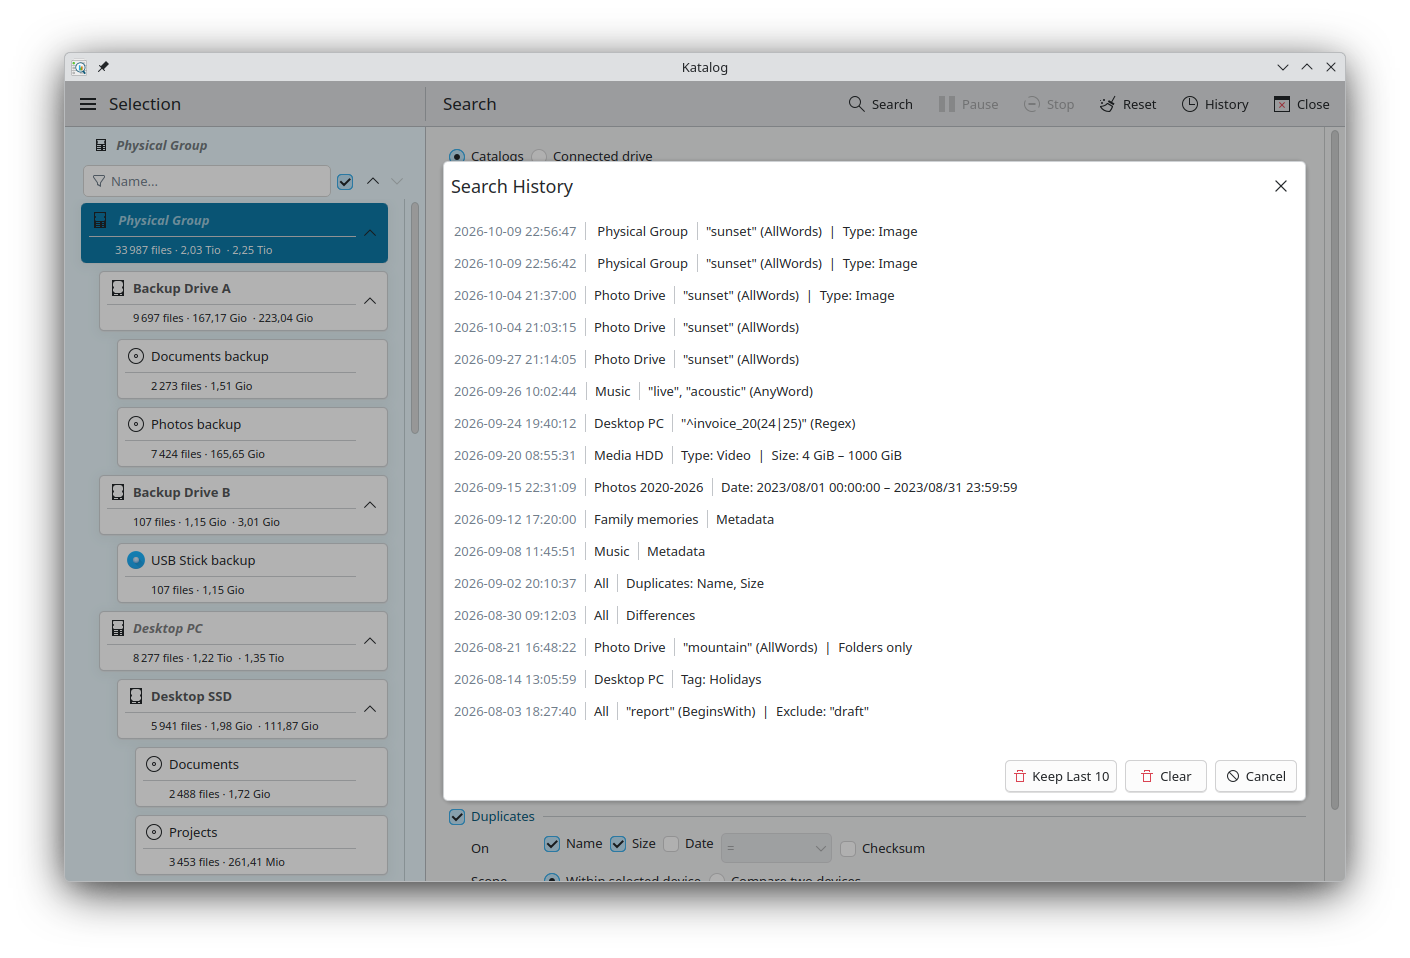This screenshot has height=958, width=1410.
Task: Click the Documents catalog icon under Desktop SSD
Action: click(x=154, y=764)
